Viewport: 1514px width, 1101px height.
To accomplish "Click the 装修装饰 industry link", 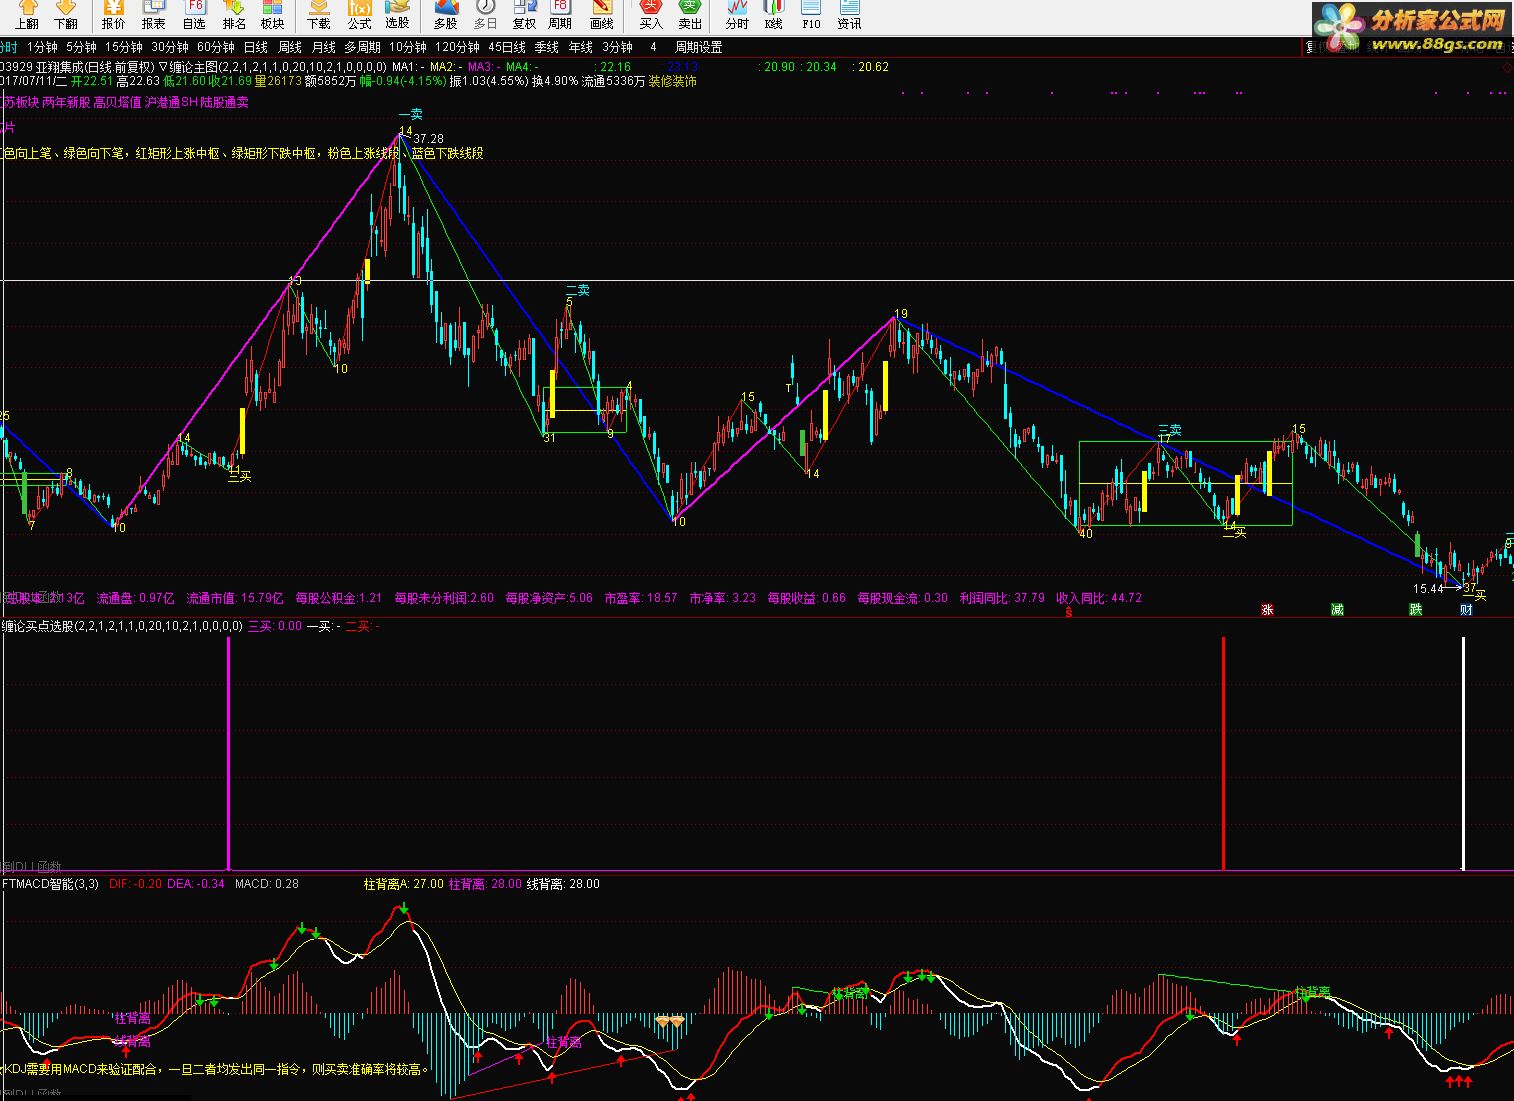I will [672, 82].
